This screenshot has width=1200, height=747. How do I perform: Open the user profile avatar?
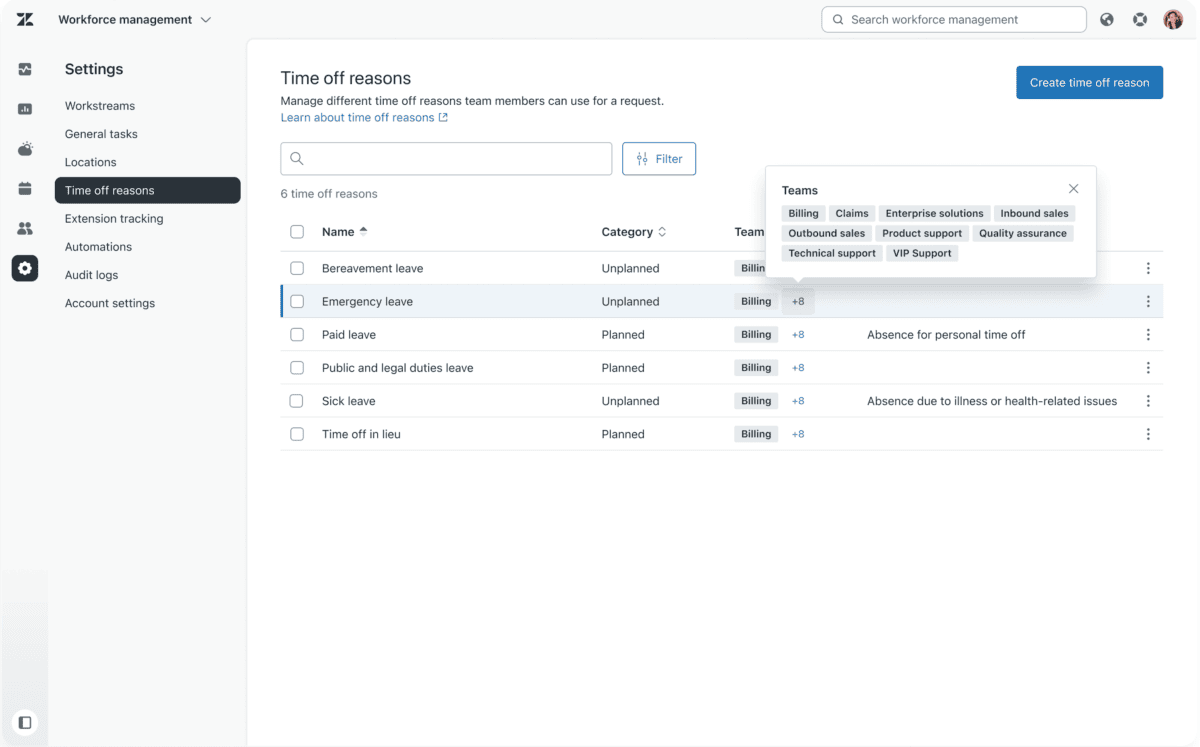(1173, 19)
